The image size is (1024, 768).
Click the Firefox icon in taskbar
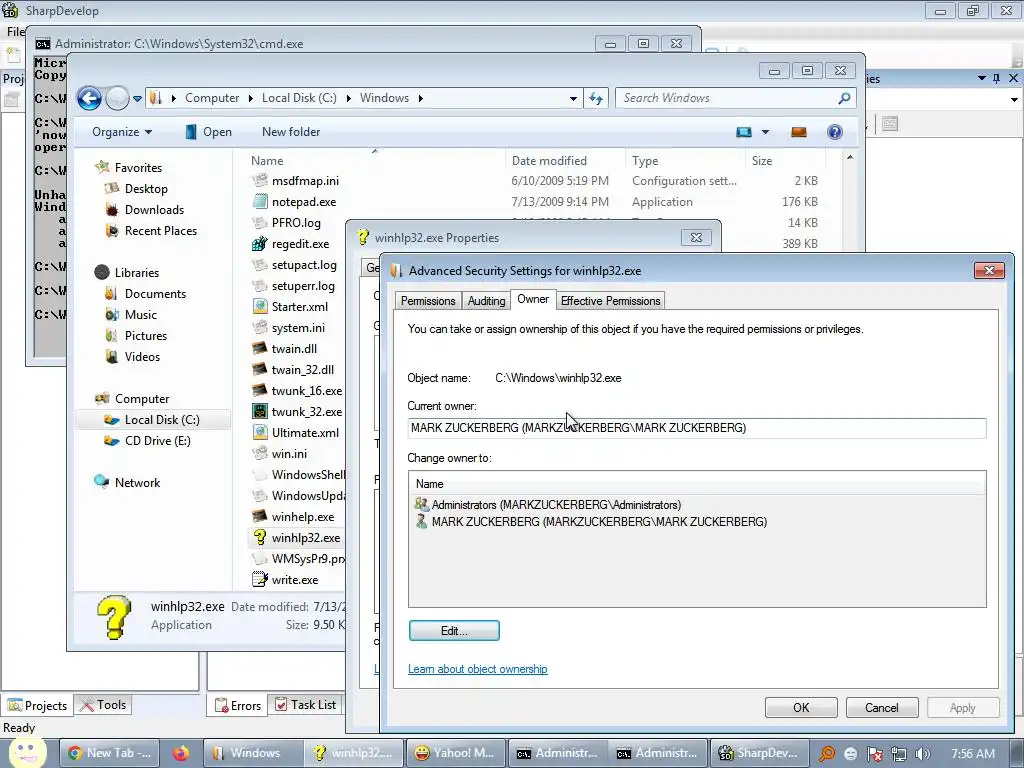click(181, 753)
